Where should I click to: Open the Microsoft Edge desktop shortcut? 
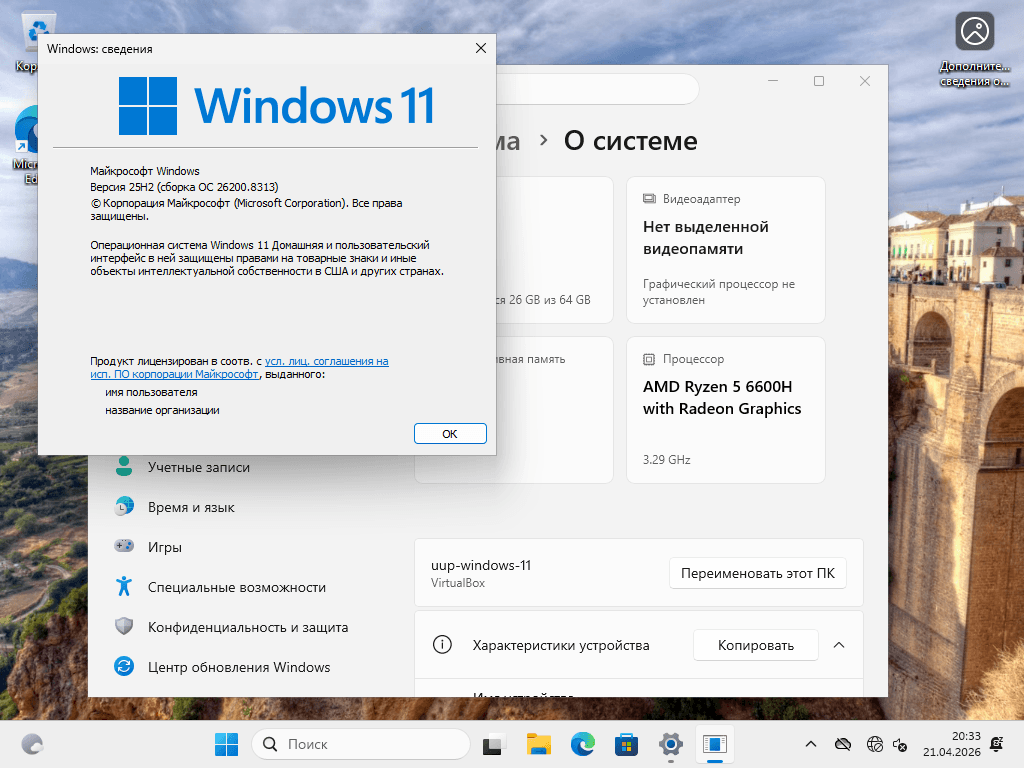30,130
